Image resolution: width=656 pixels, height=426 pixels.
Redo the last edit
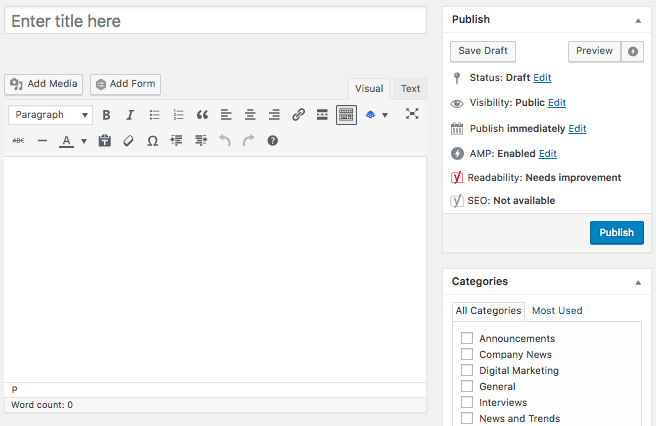(x=249, y=141)
